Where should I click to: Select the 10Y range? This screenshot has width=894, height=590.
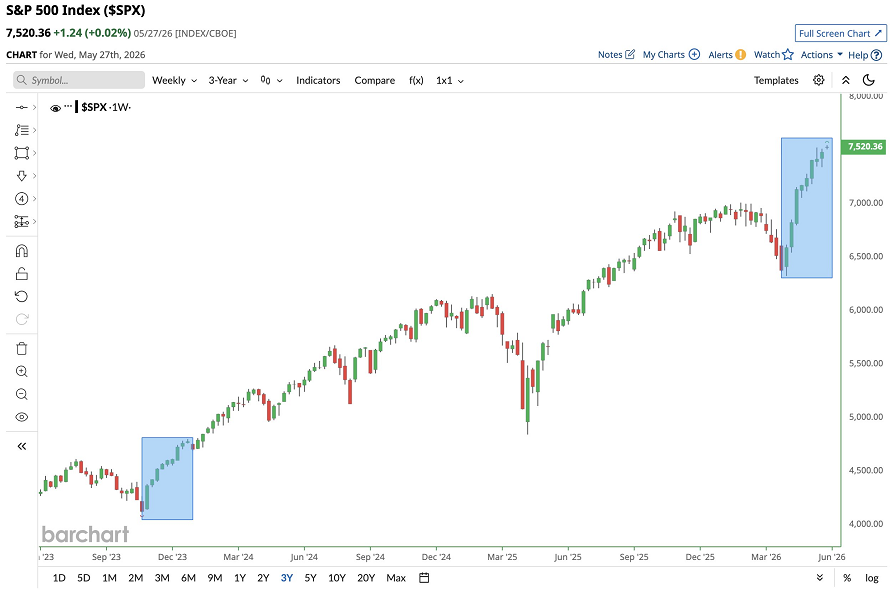point(337,578)
